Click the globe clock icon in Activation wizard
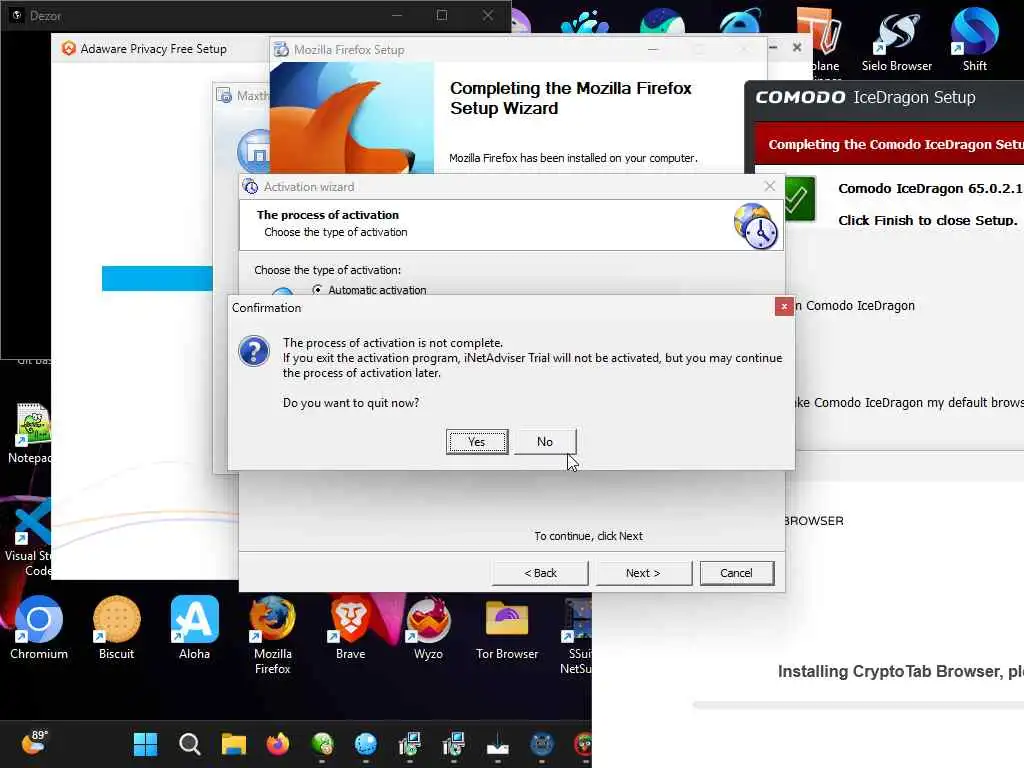Image resolution: width=1024 pixels, height=768 pixels. pos(756,226)
